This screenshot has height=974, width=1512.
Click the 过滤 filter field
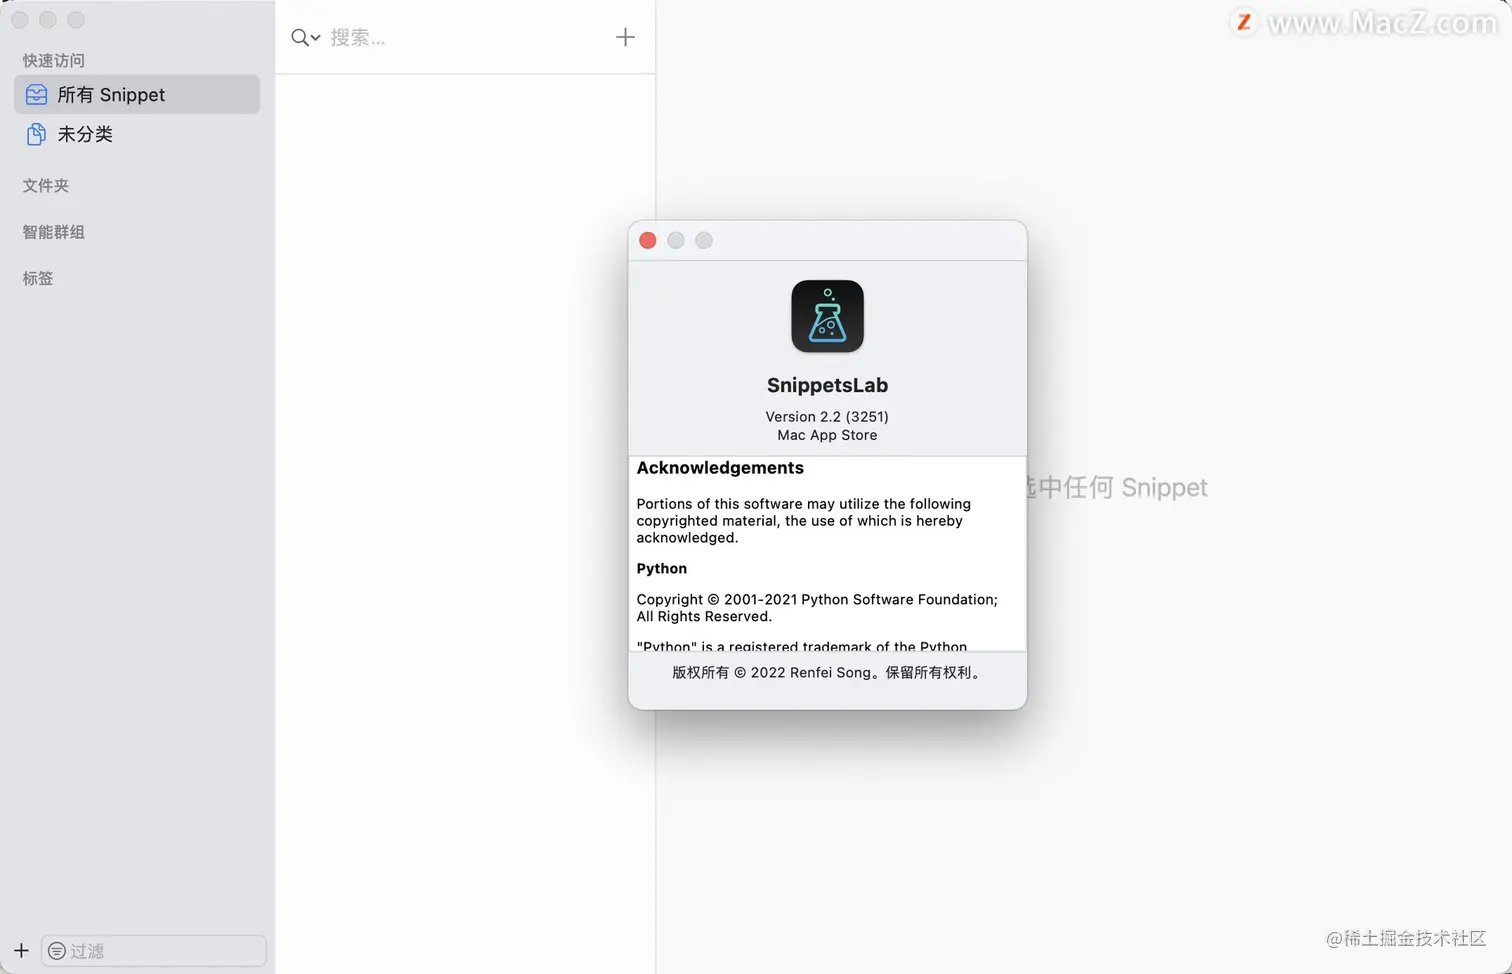pyautogui.click(x=154, y=950)
